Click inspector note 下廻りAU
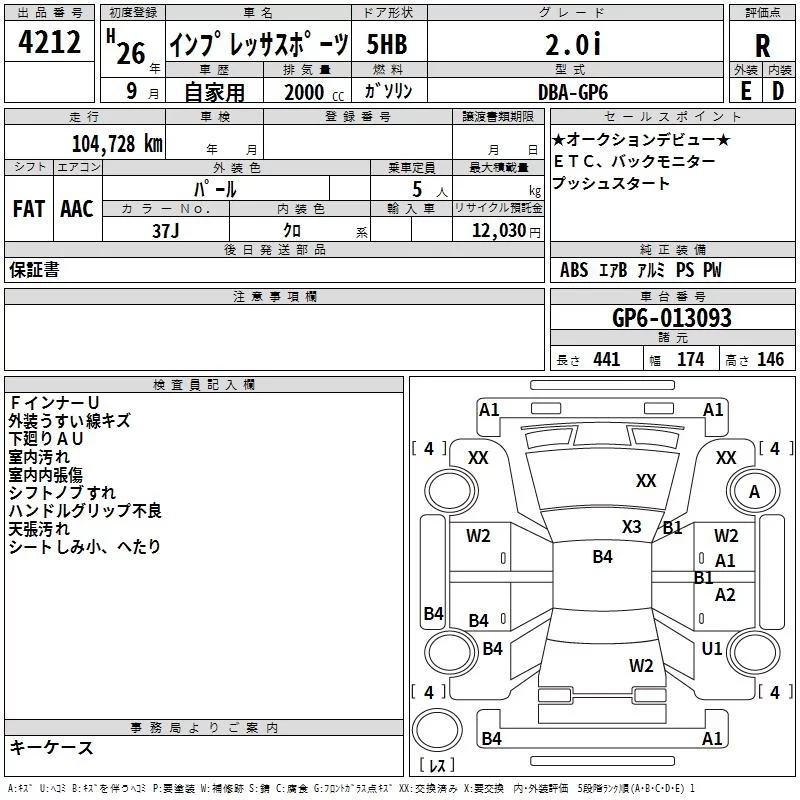 coord(46,439)
